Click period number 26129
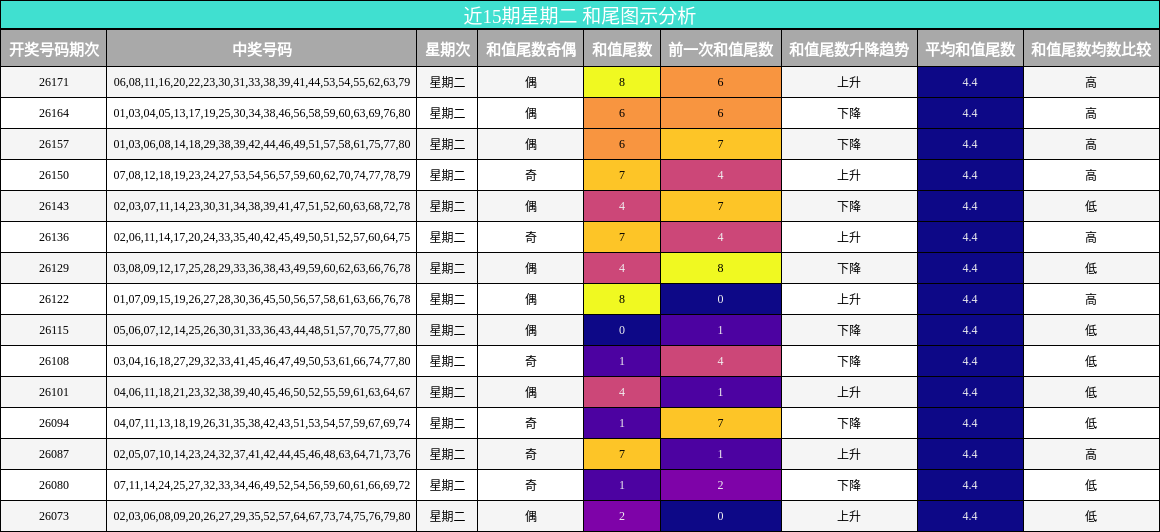Screen dimensions: 1160x532 pos(54,269)
